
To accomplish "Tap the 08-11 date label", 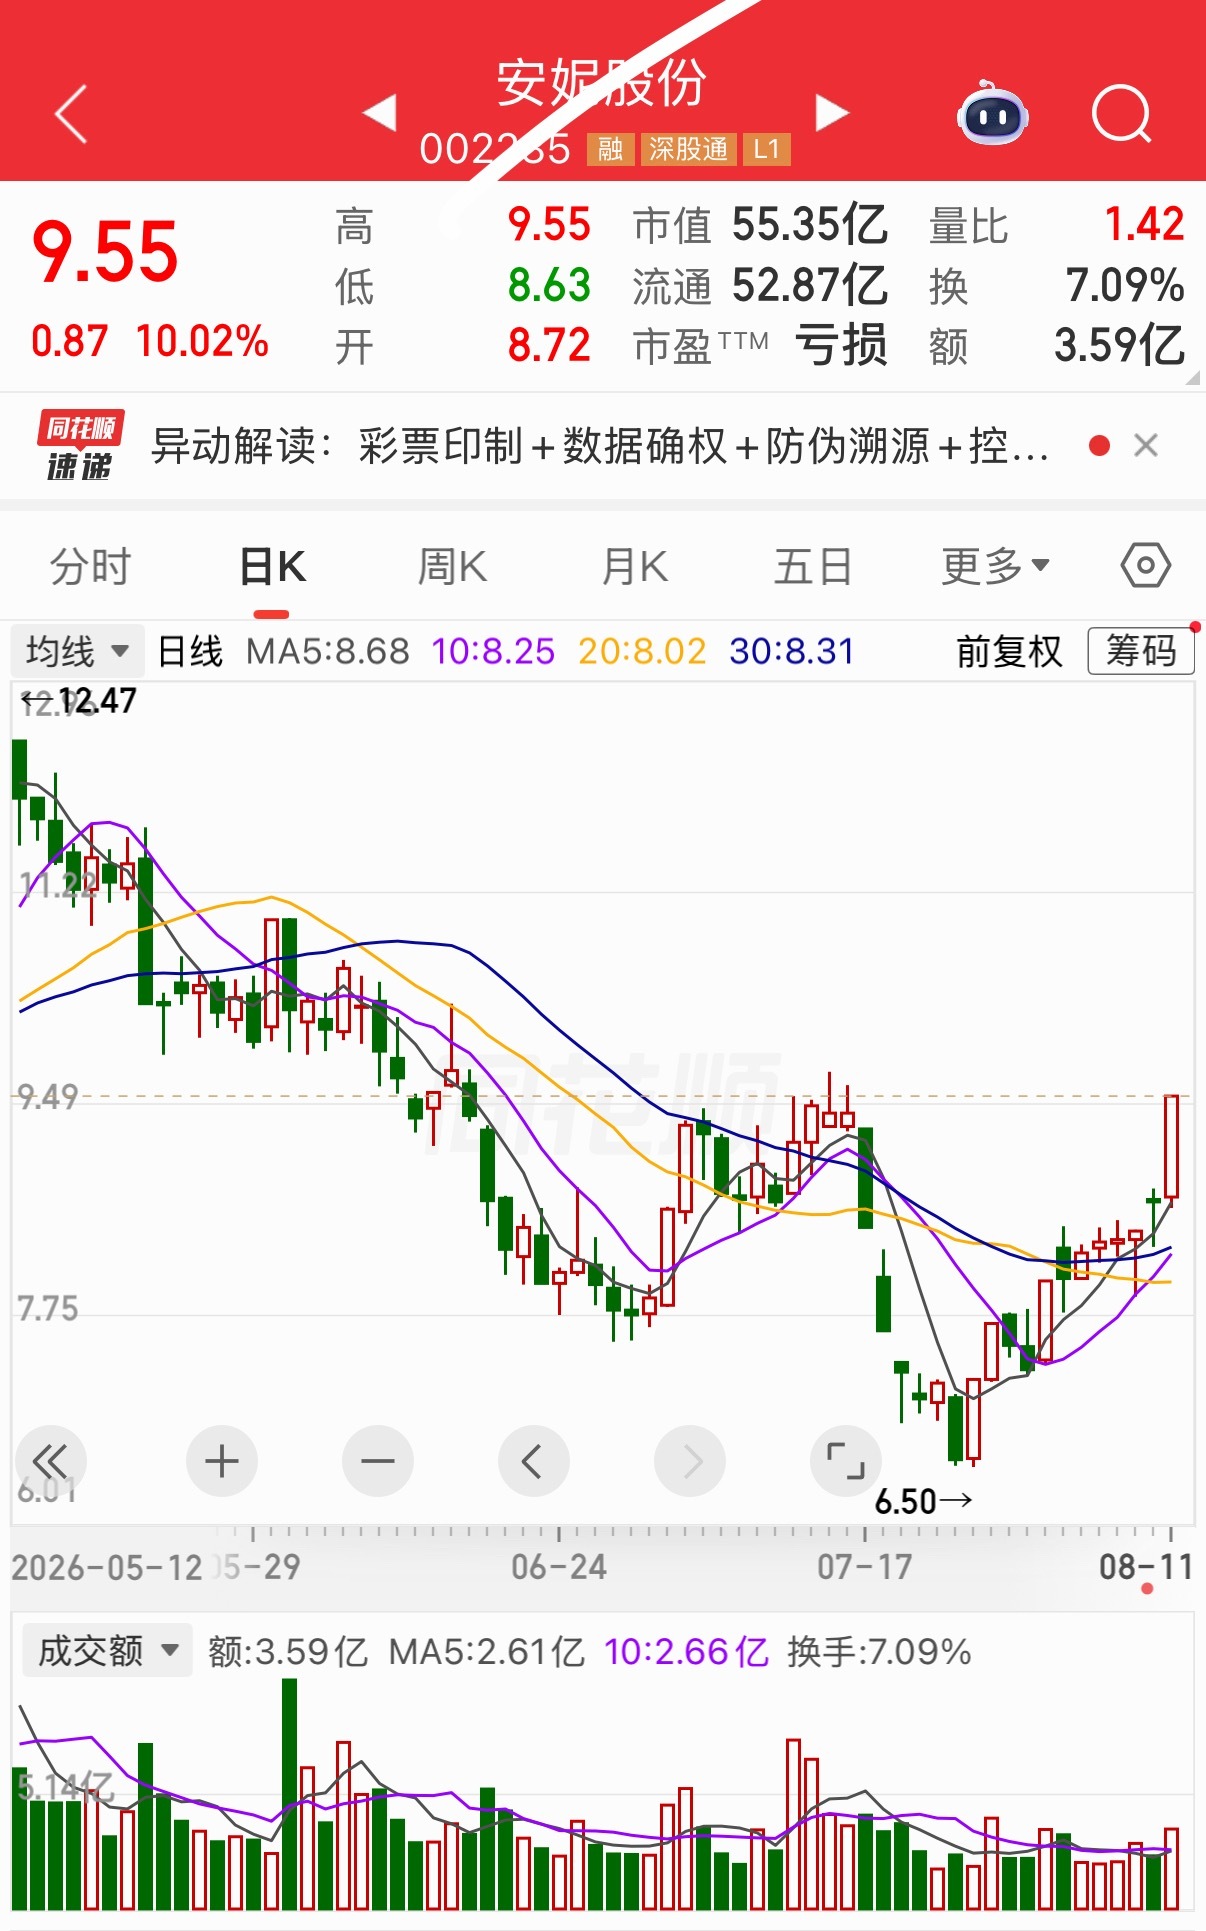I will click(1146, 1567).
